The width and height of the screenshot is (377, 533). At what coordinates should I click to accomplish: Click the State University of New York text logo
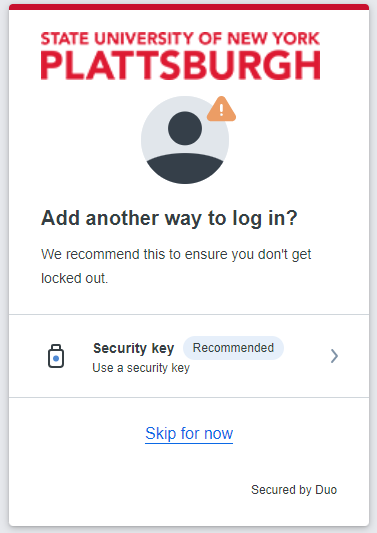[181, 39]
